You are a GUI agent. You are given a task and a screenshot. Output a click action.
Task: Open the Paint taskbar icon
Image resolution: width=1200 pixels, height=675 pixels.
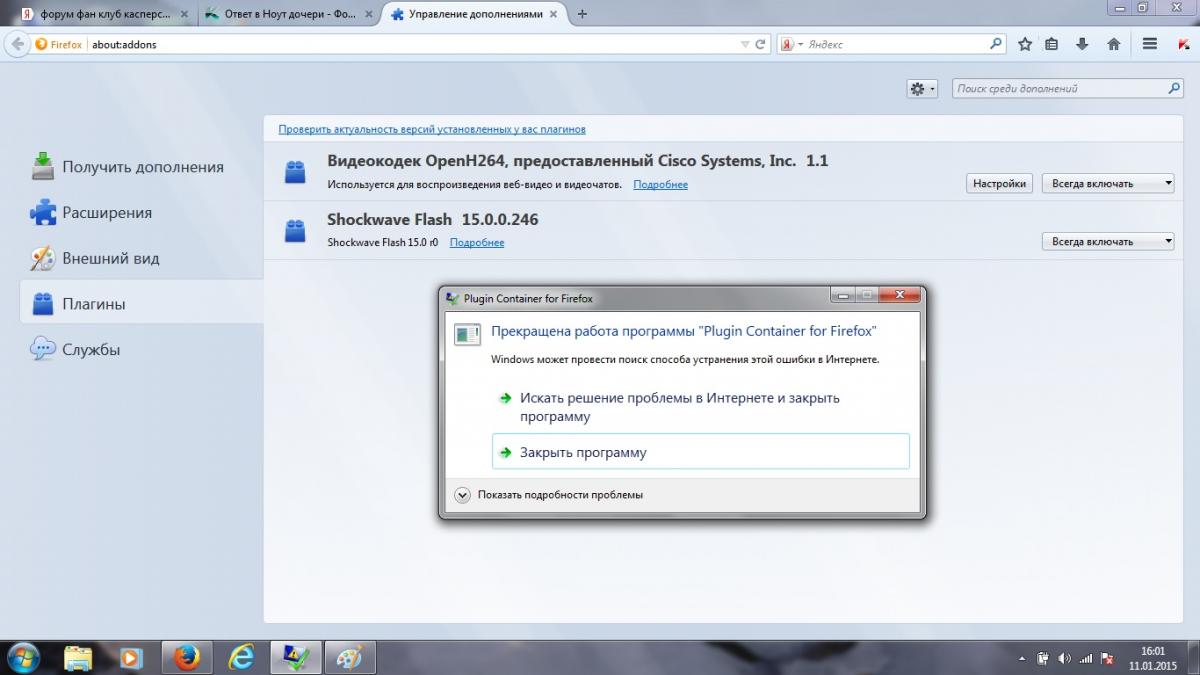coord(350,657)
